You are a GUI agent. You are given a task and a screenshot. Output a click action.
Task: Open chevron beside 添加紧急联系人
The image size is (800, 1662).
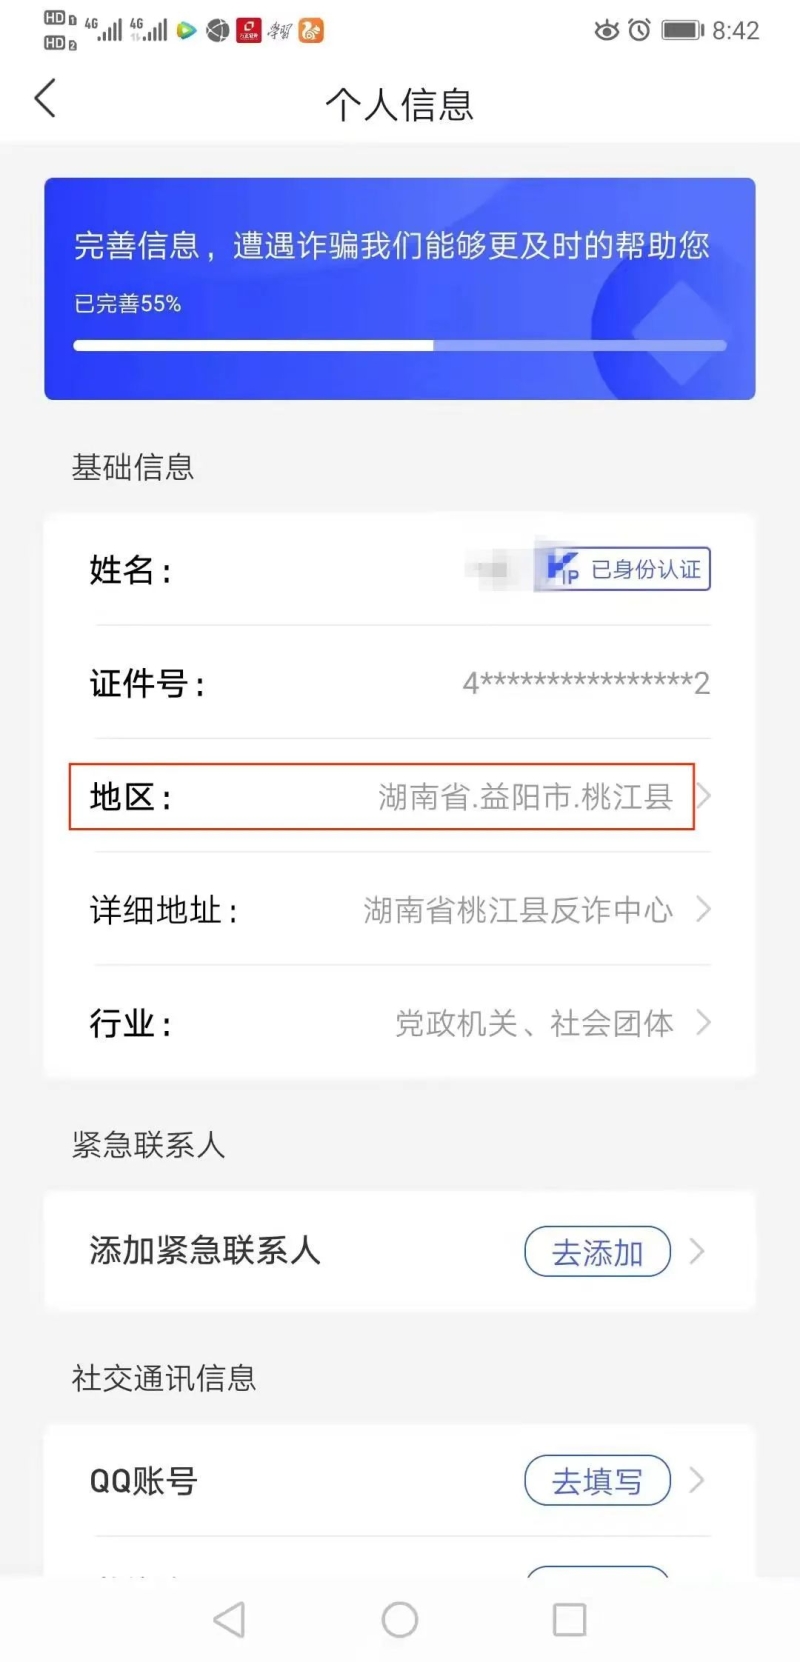(698, 1251)
